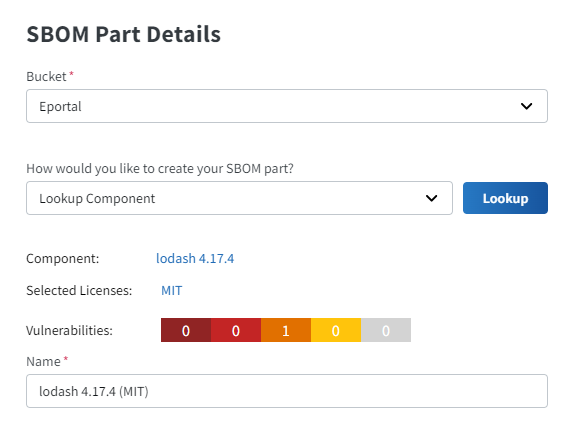The height and width of the screenshot is (429, 581).
Task: Click the blue Lookup button
Action: pyautogui.click(x=505, y=198)
